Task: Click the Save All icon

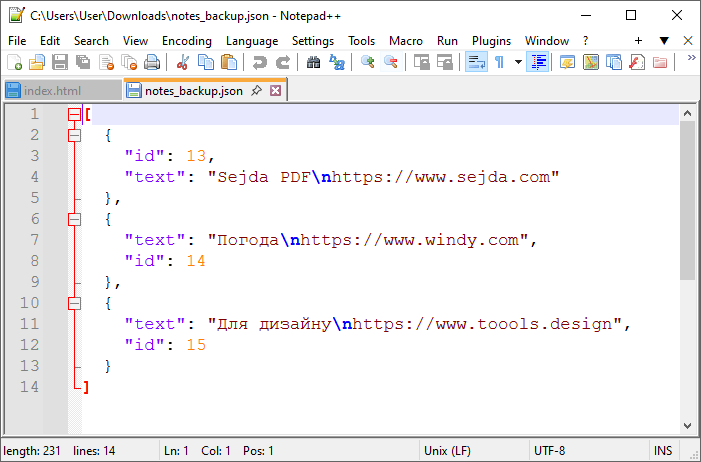Action: pos(83,62)
